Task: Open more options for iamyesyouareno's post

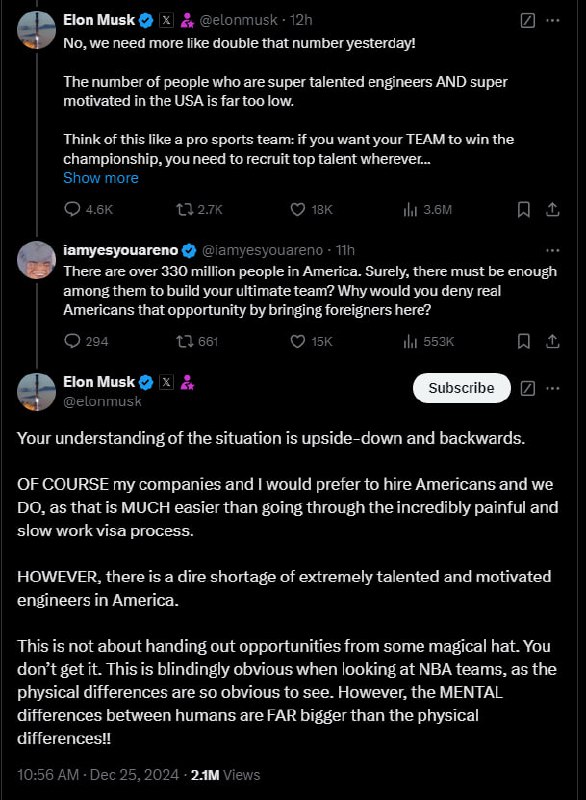Action: (x=553, y=251)
